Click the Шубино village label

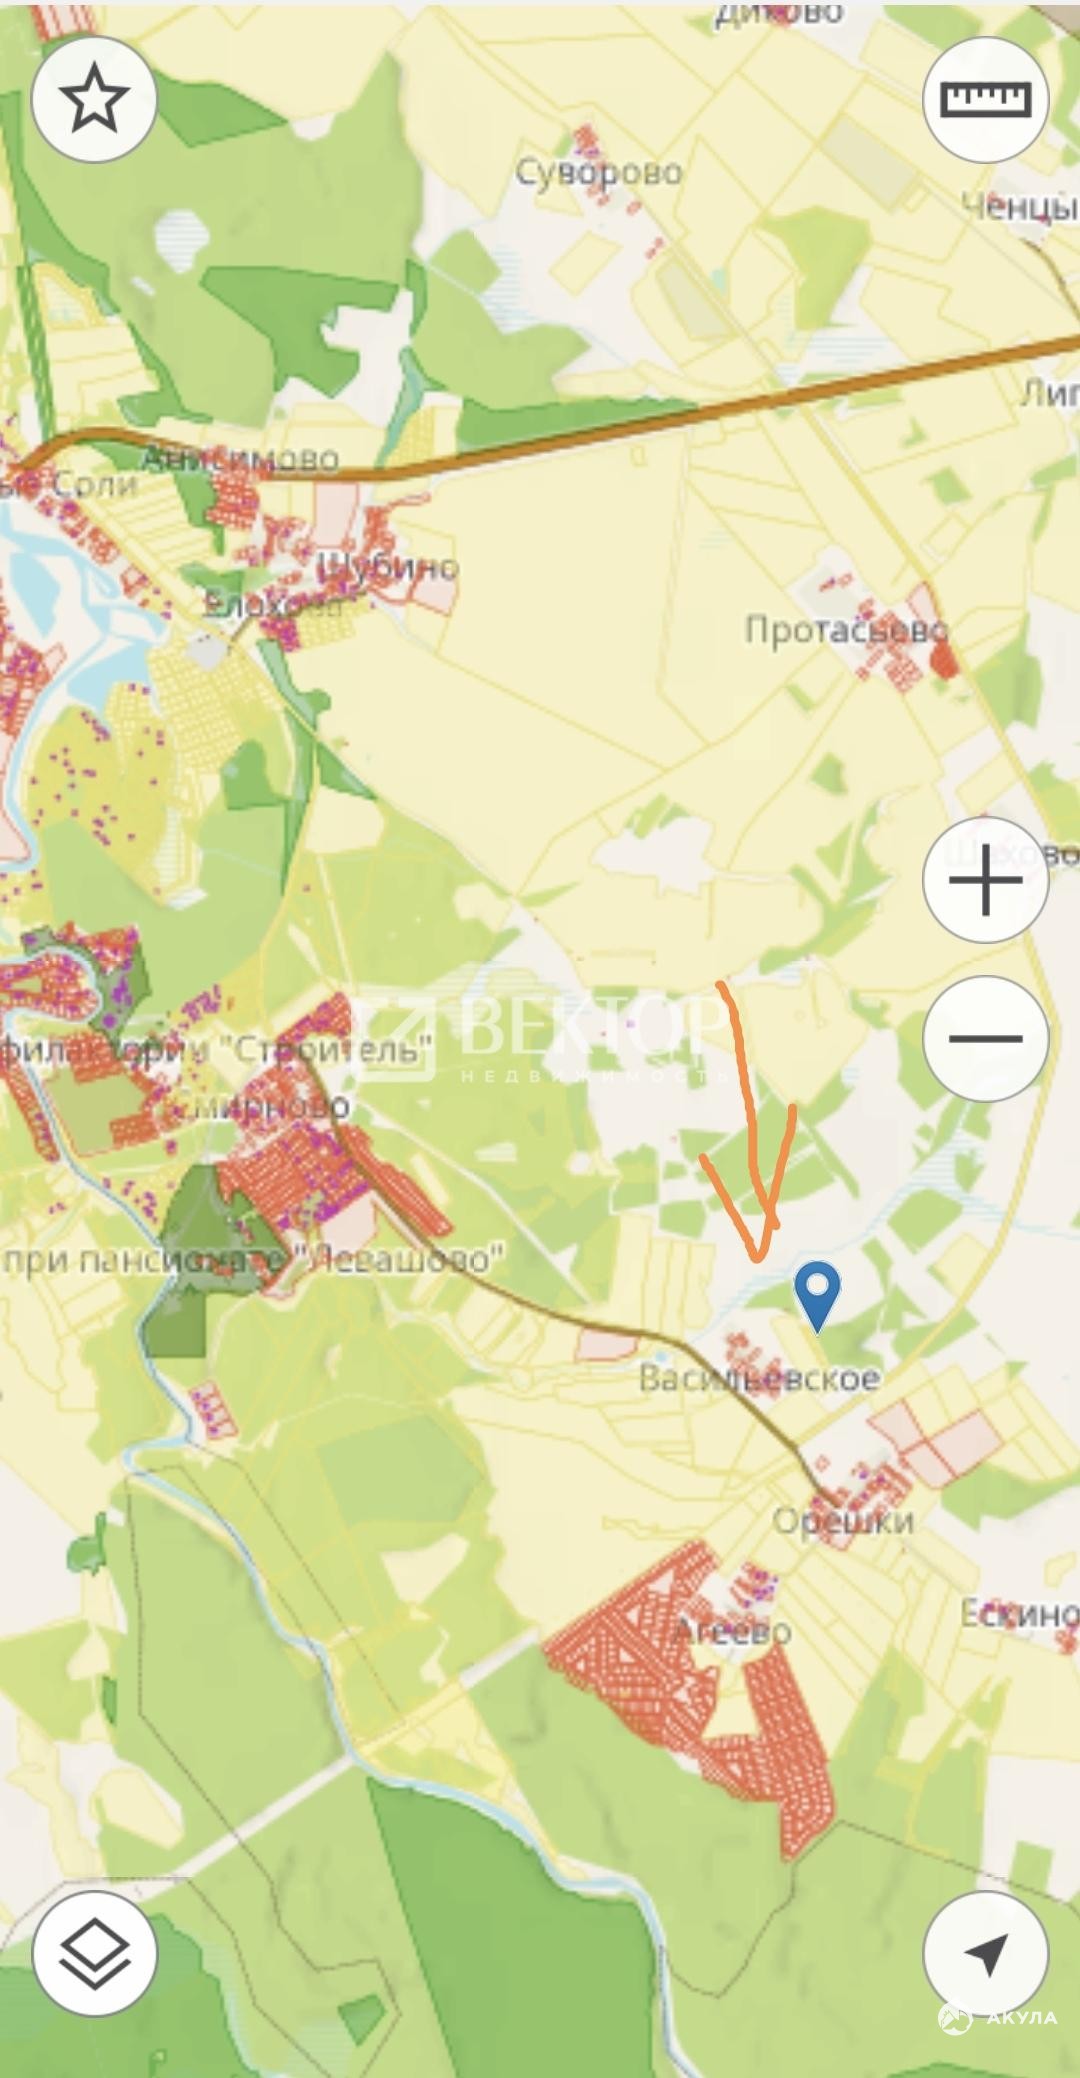[388, 567]
